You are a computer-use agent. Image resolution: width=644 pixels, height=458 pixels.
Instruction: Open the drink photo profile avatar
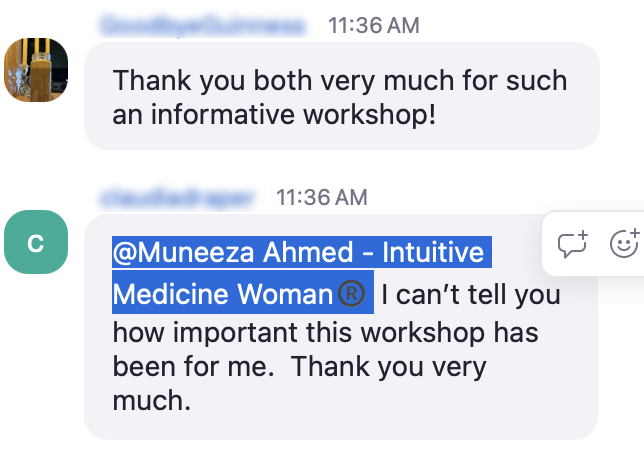tap(35, 72)
